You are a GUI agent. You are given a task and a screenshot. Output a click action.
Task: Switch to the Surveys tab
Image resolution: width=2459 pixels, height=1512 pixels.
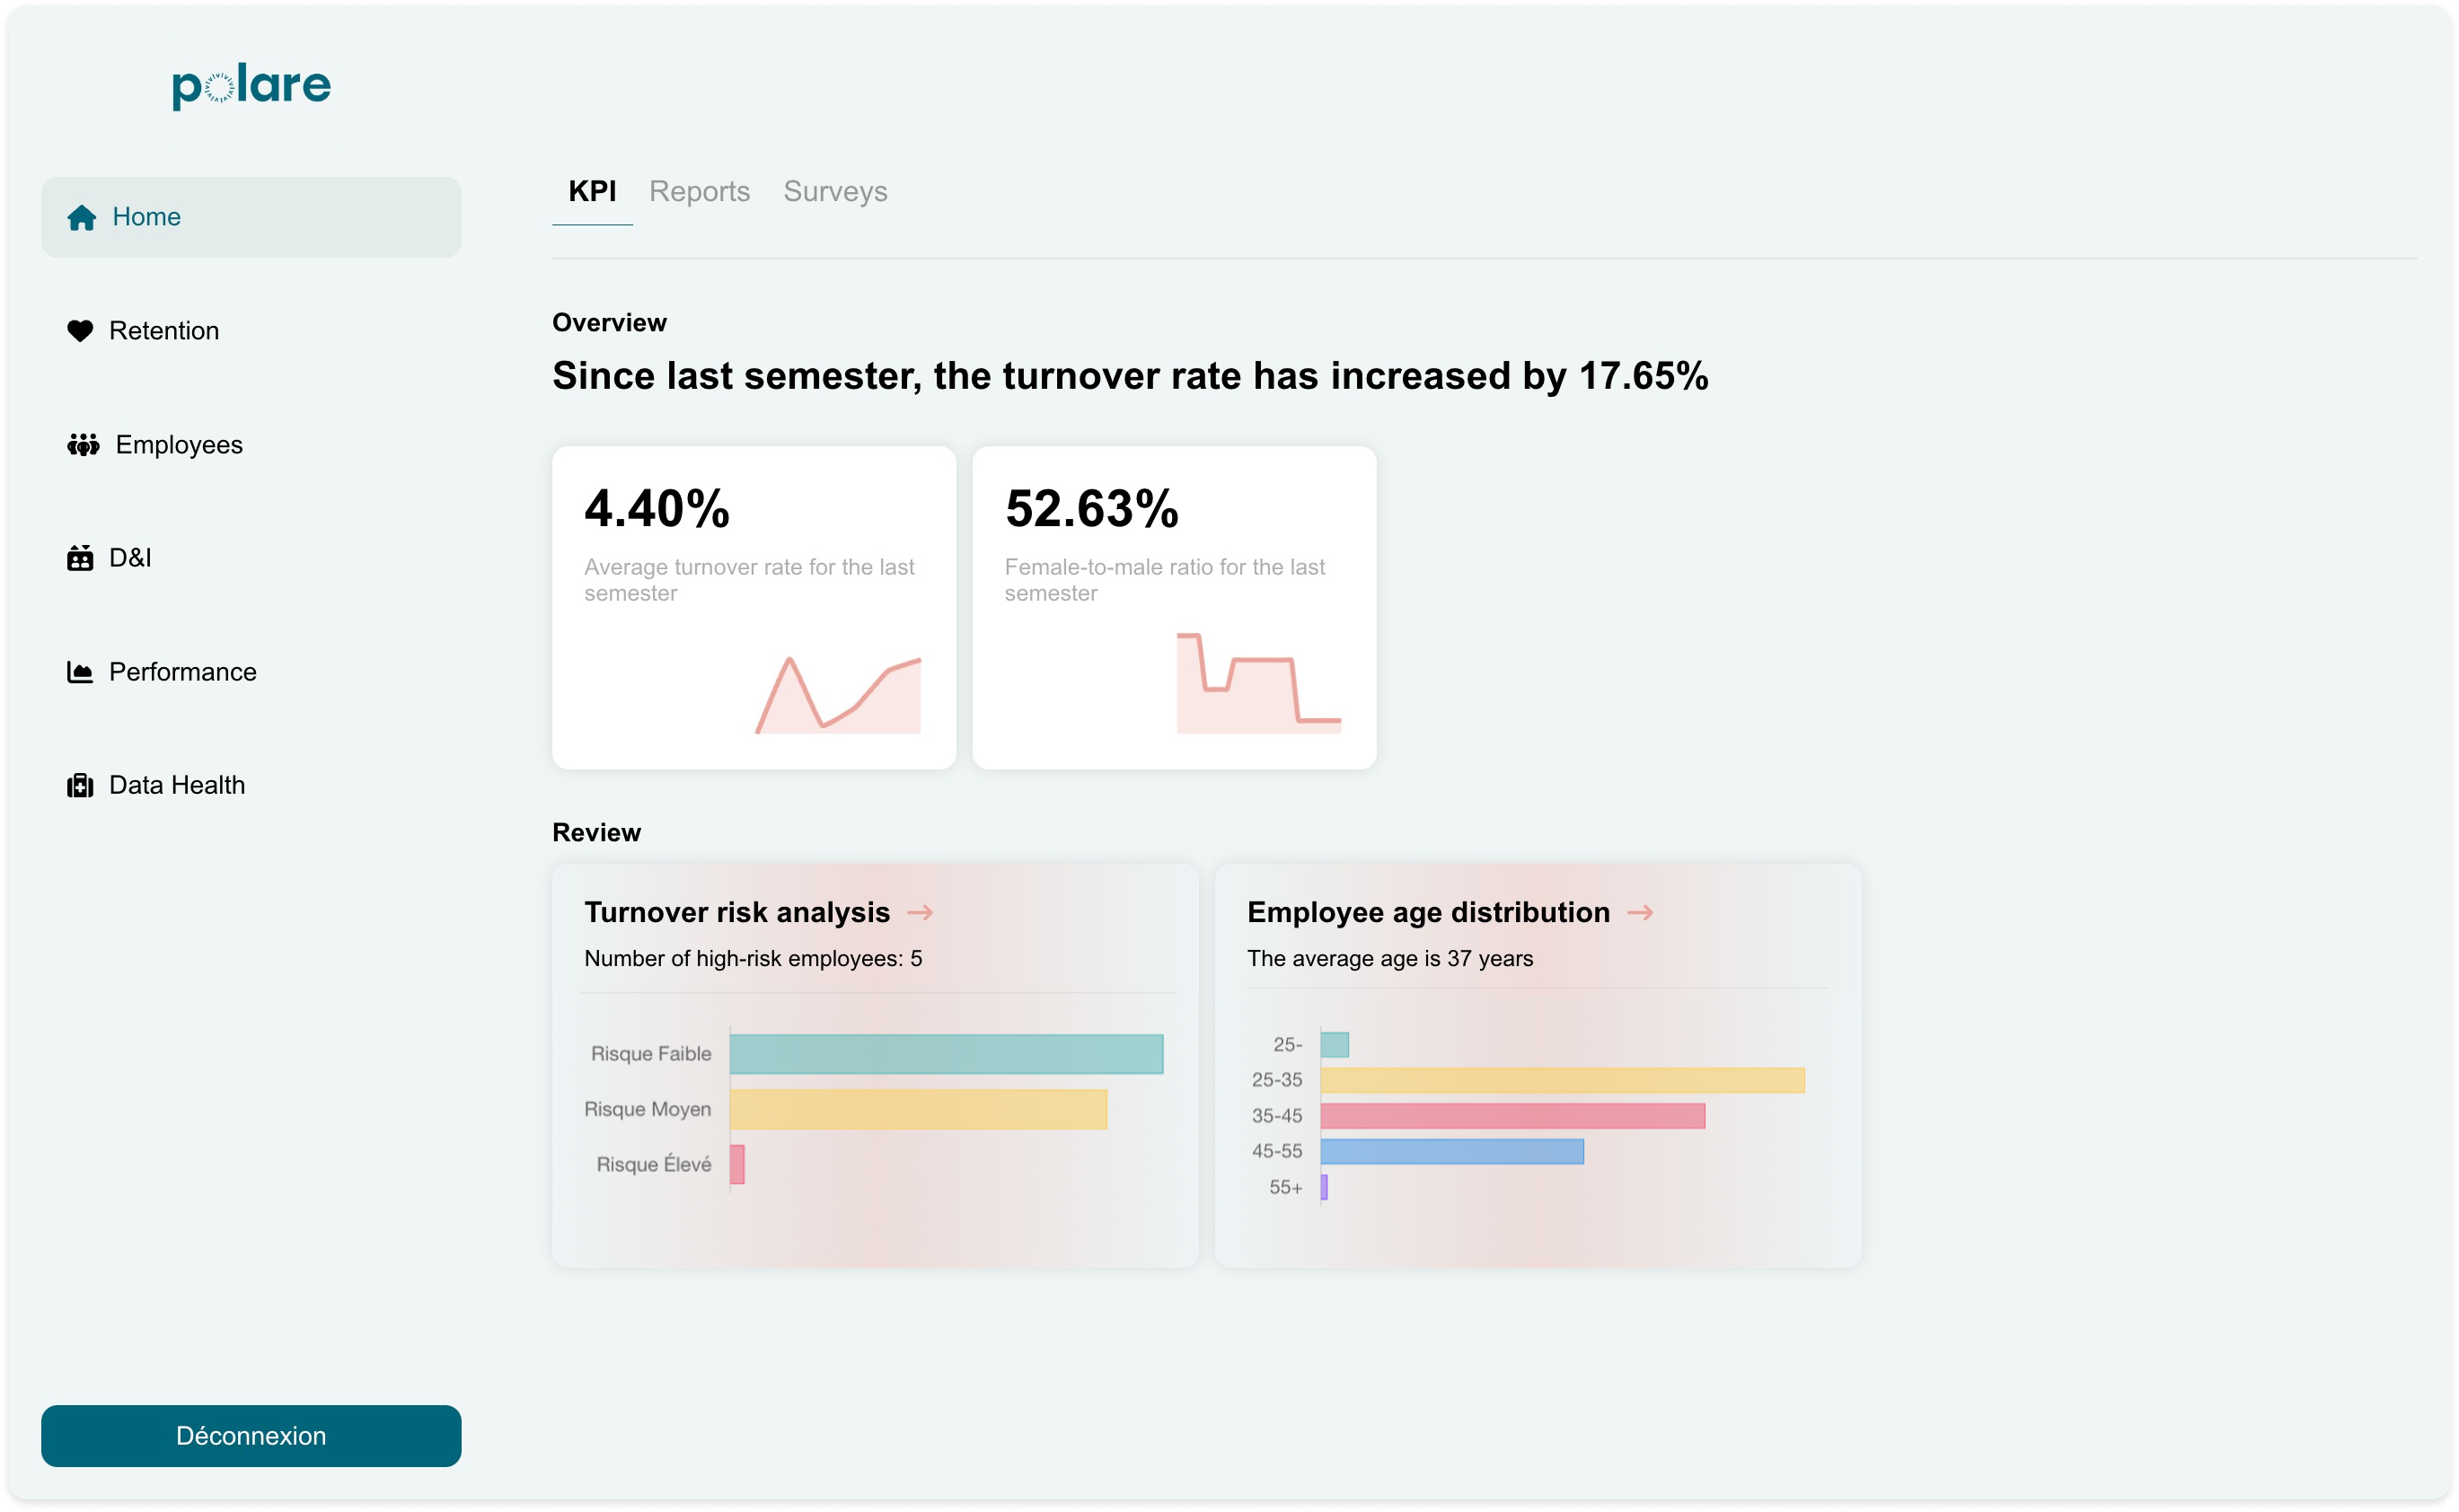click(x=835, y=191)
